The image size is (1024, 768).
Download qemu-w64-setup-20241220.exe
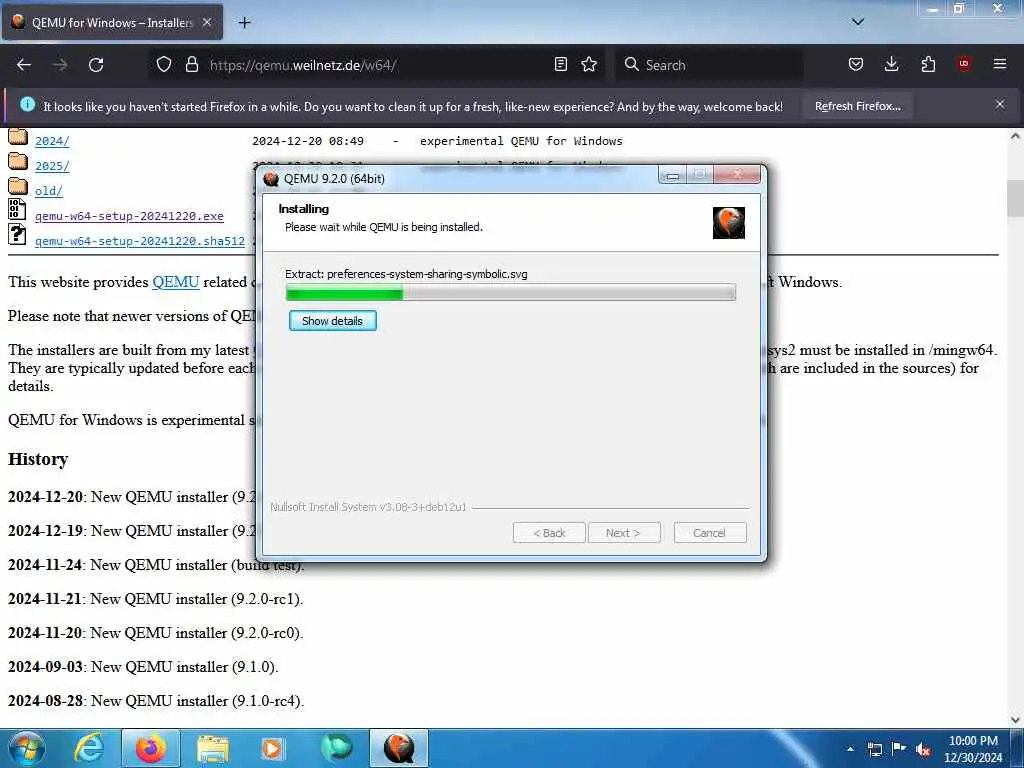point(129,216)
